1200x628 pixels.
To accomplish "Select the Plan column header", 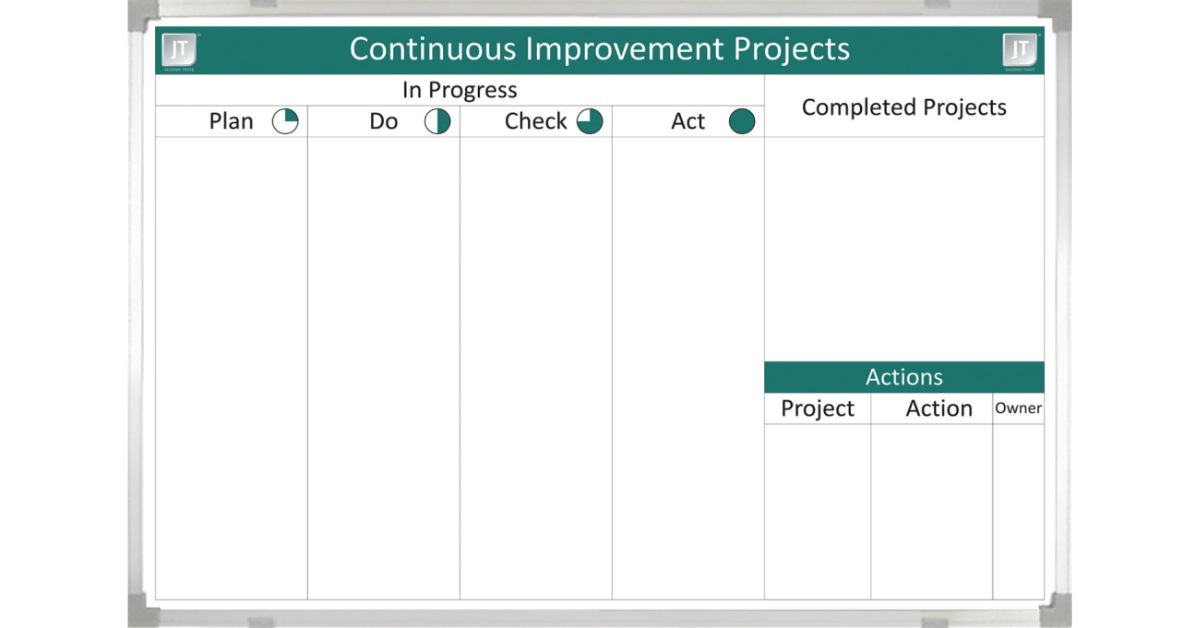I will click(x=231, y=122).
